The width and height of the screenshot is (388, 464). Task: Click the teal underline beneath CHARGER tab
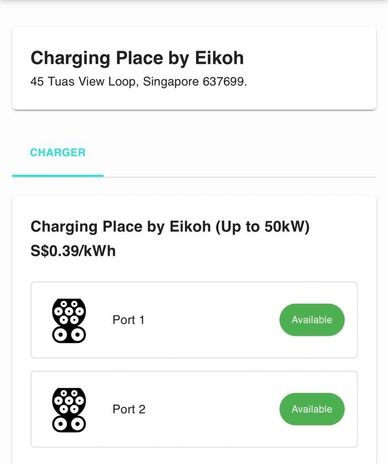(58, 175)
